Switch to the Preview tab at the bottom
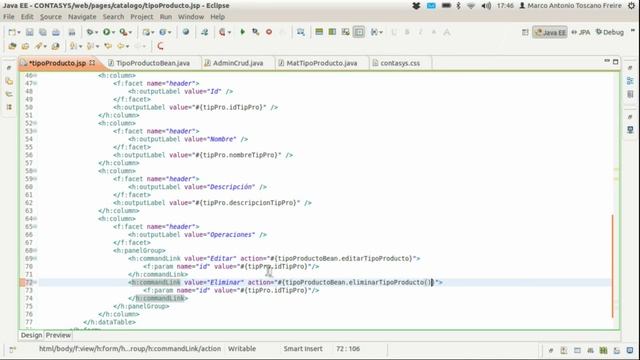 pyautogui.click(x=58, y=335)
